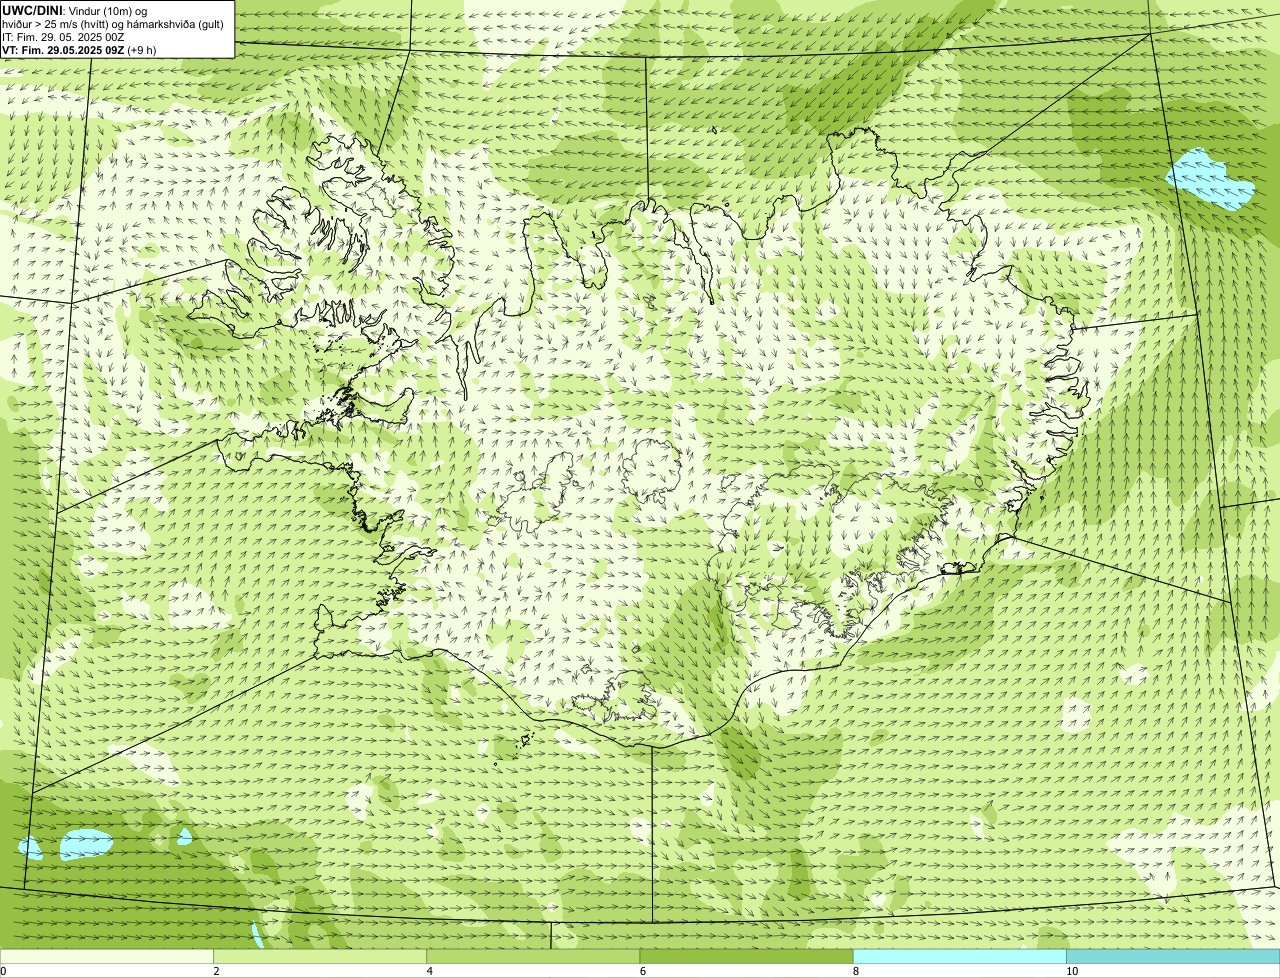
Task: Click the scale label '8' under the color bar
Action: 855,971
